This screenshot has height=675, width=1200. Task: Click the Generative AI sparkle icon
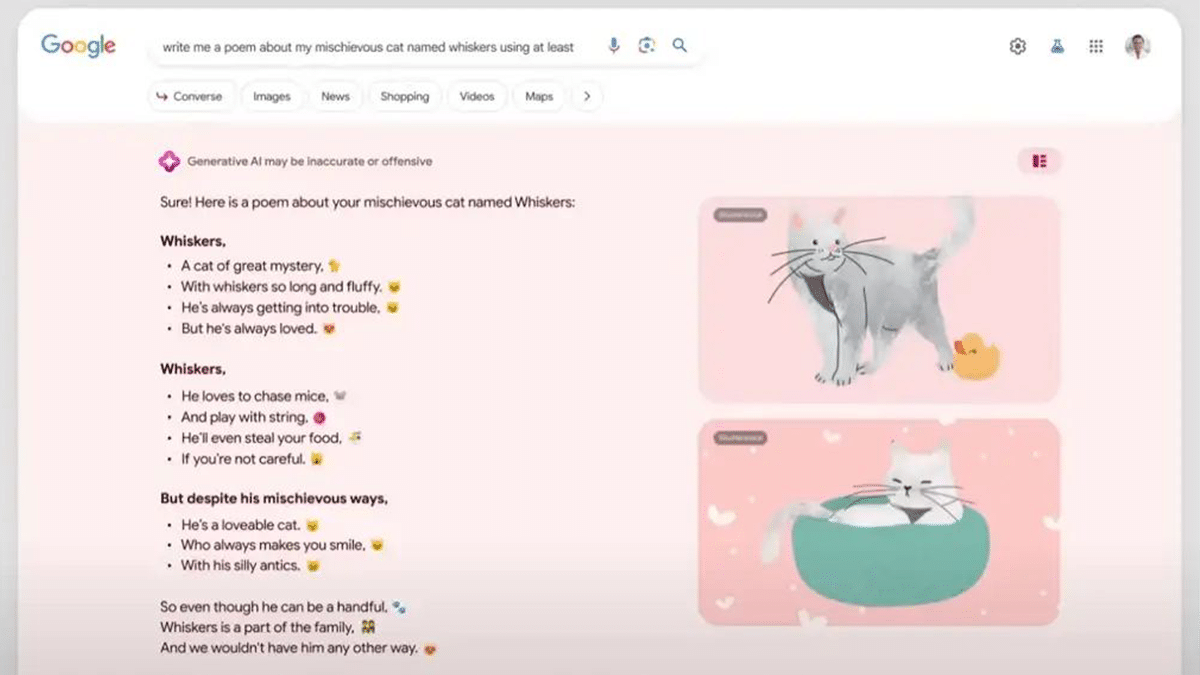coord(169,161)
